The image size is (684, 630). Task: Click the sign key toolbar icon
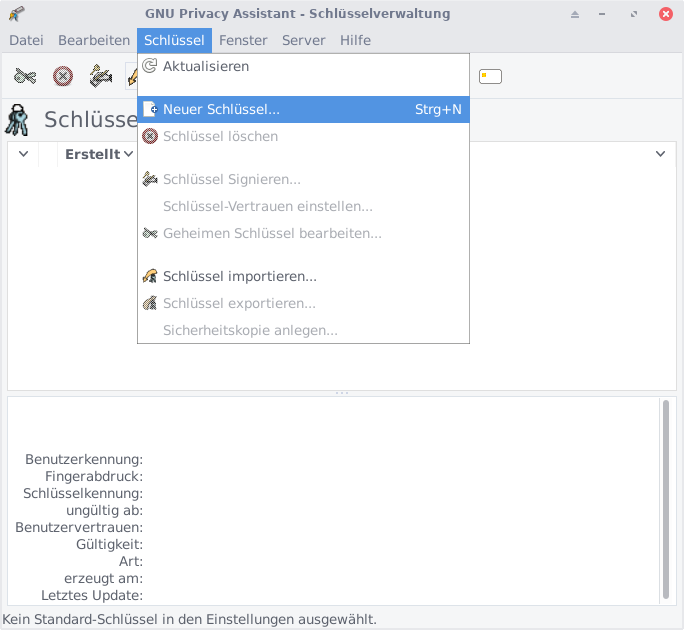(100, 76)
